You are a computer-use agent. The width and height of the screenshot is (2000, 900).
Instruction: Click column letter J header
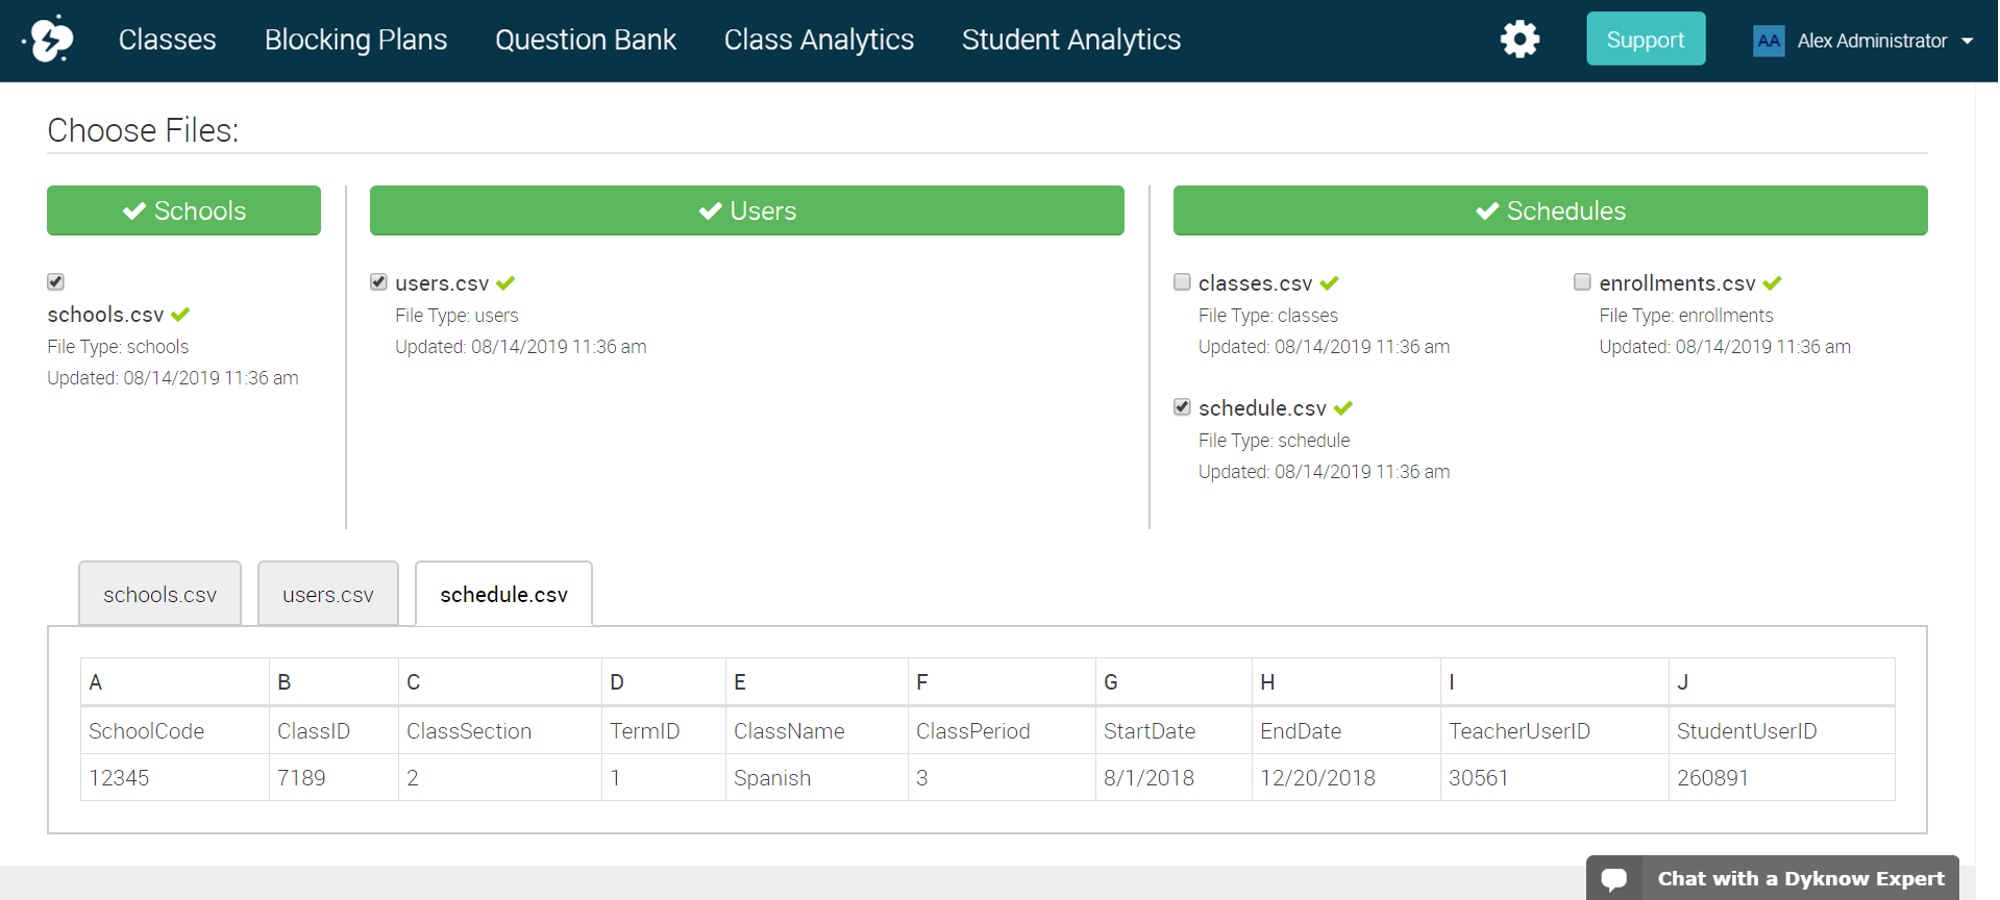pos(1782,682)
